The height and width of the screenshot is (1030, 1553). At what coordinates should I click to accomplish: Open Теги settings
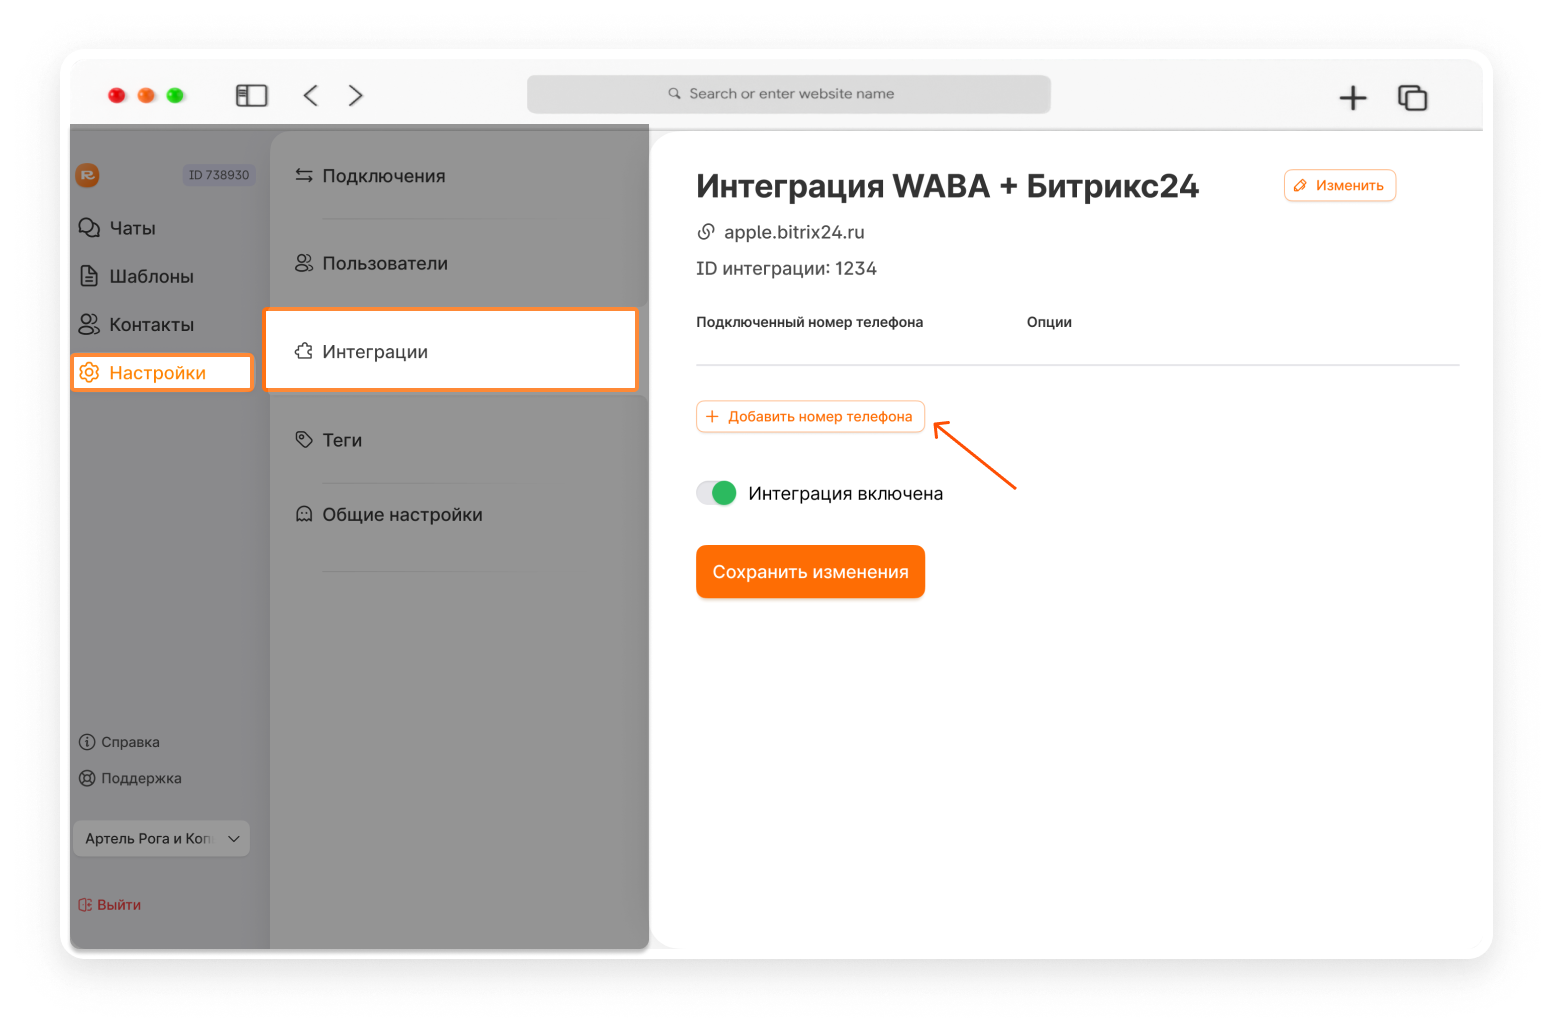click(329, 440)
